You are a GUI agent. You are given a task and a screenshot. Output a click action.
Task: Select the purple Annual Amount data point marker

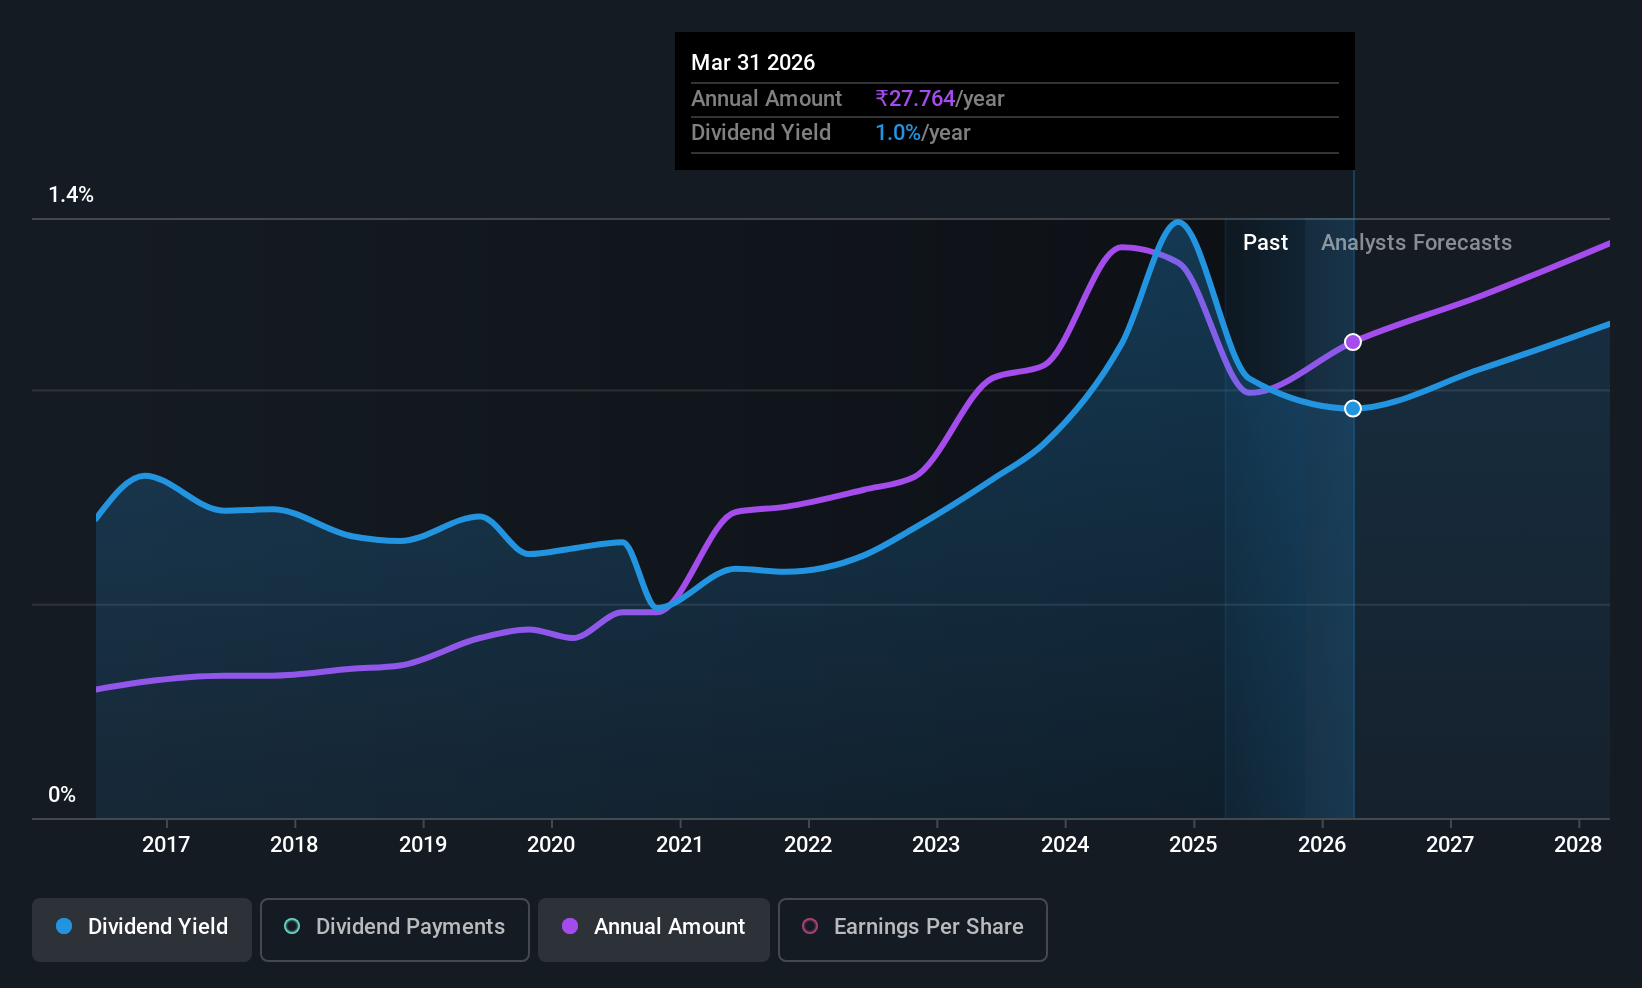click(1353, 342)
